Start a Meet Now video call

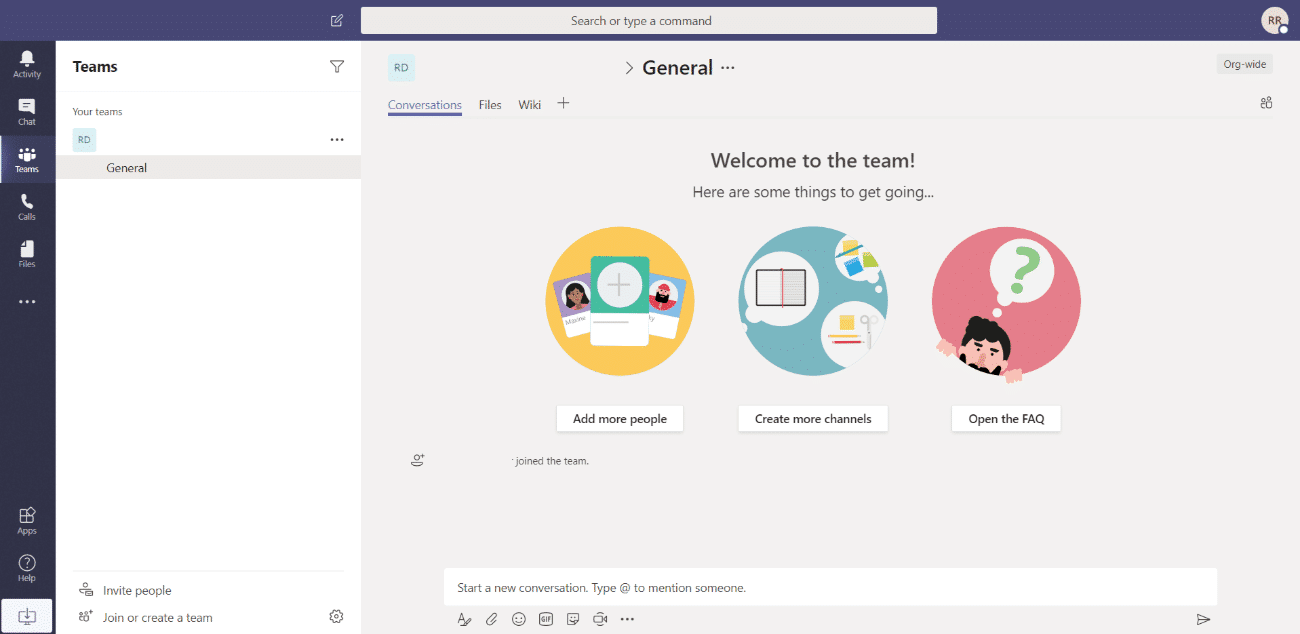(x=599, y=619)
